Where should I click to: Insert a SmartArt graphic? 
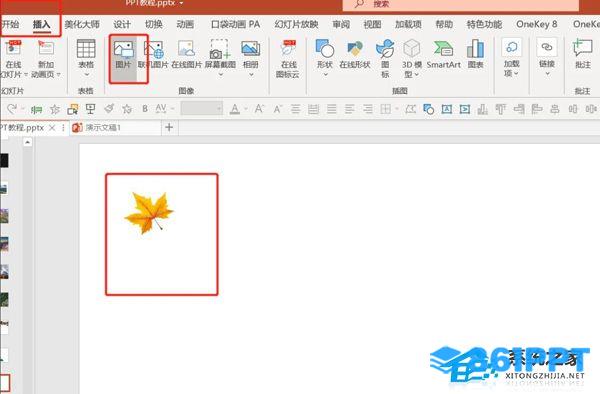tap(443, 55)
